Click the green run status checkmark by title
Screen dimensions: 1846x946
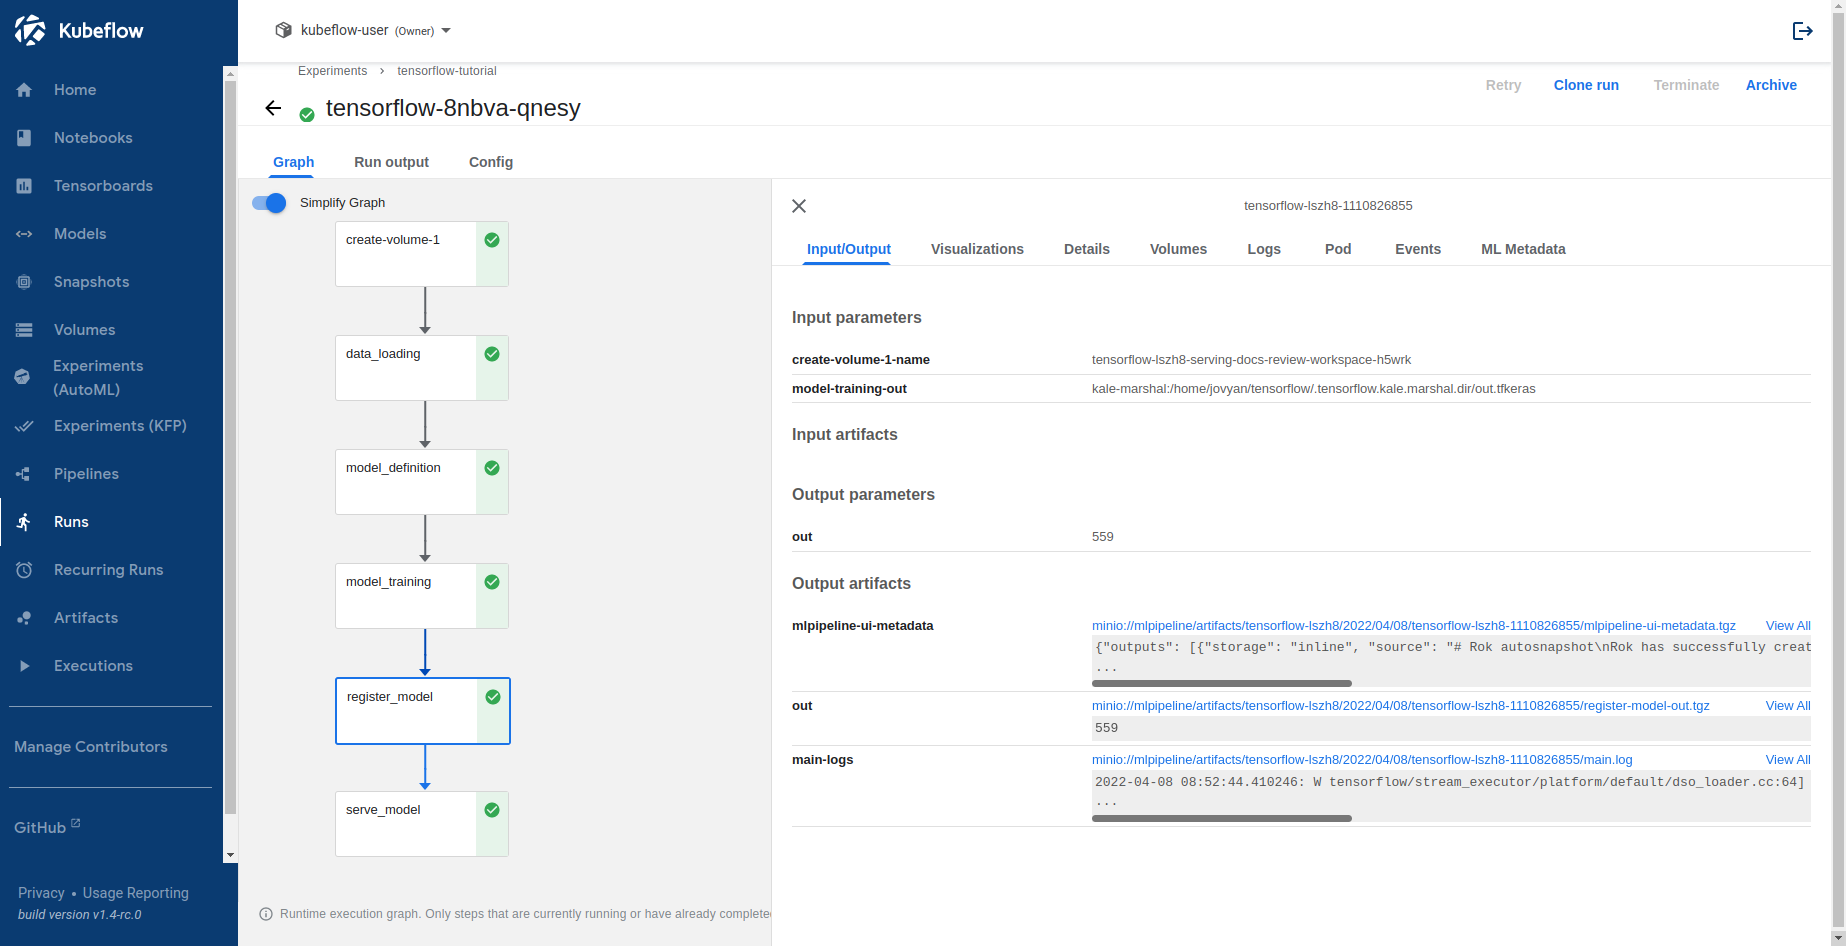[x=307, y=115]
